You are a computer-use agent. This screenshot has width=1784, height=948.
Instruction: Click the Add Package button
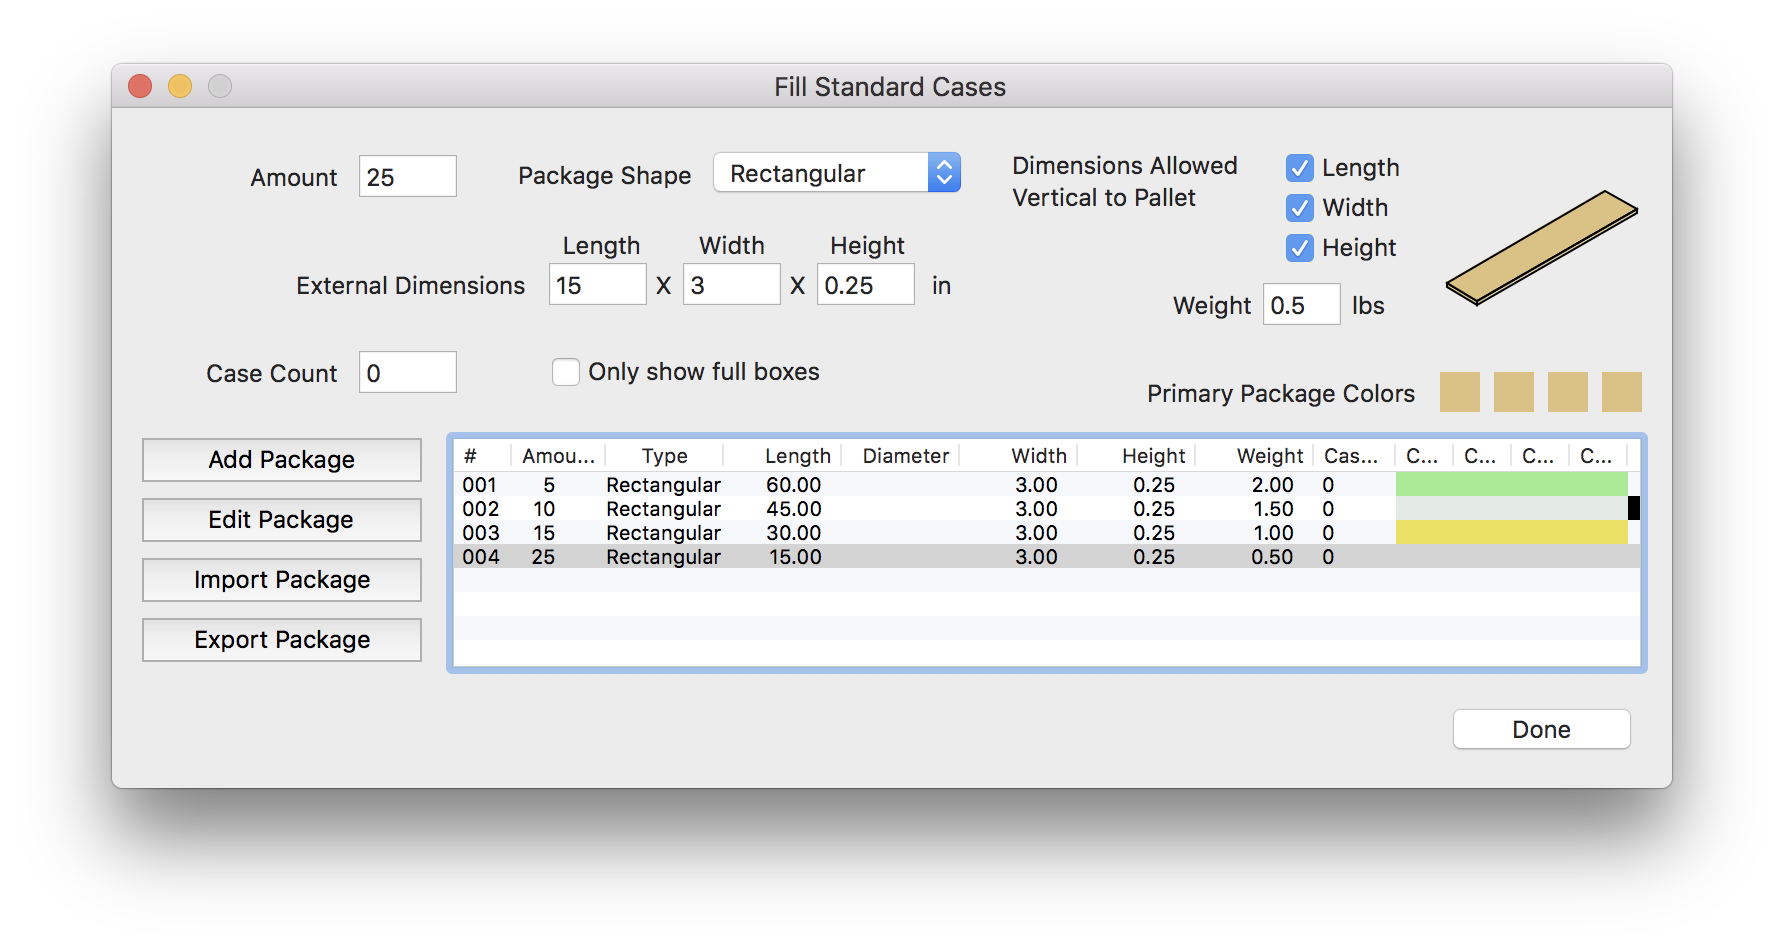[282, 460]
